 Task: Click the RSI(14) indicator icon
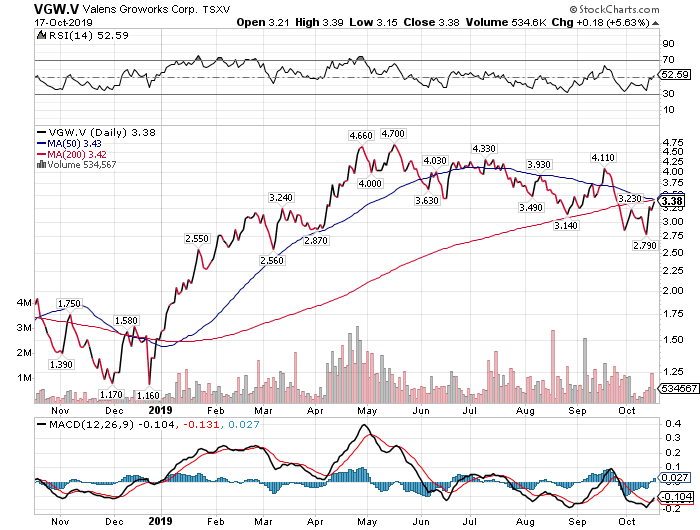(41, 35)
